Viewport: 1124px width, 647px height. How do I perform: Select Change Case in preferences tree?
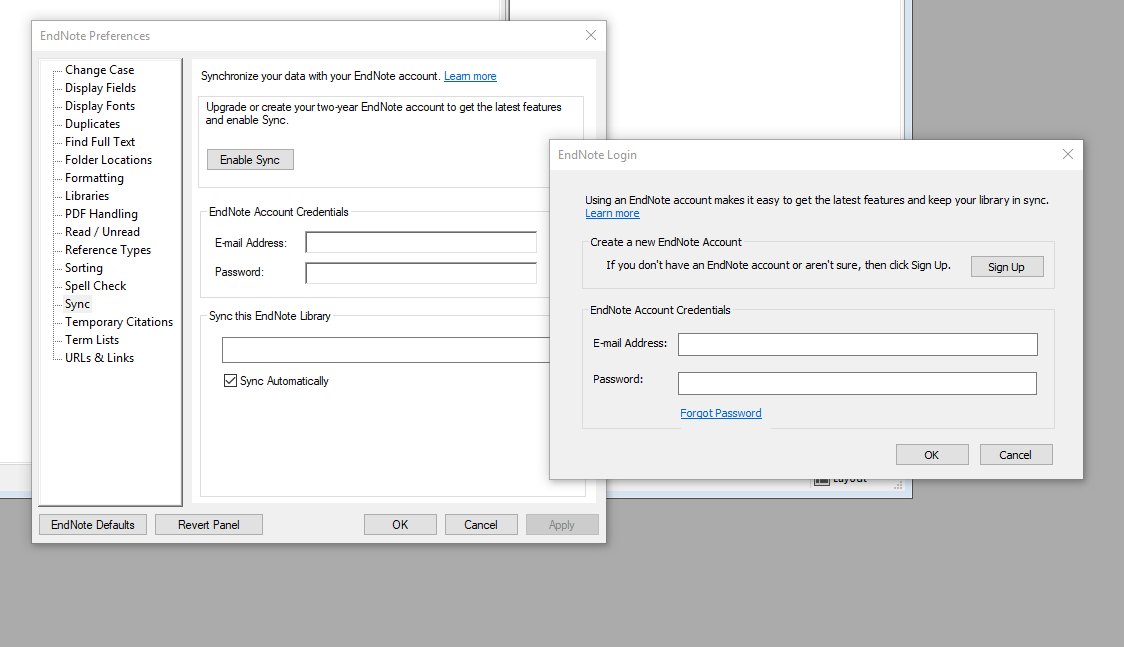[99, 70]
